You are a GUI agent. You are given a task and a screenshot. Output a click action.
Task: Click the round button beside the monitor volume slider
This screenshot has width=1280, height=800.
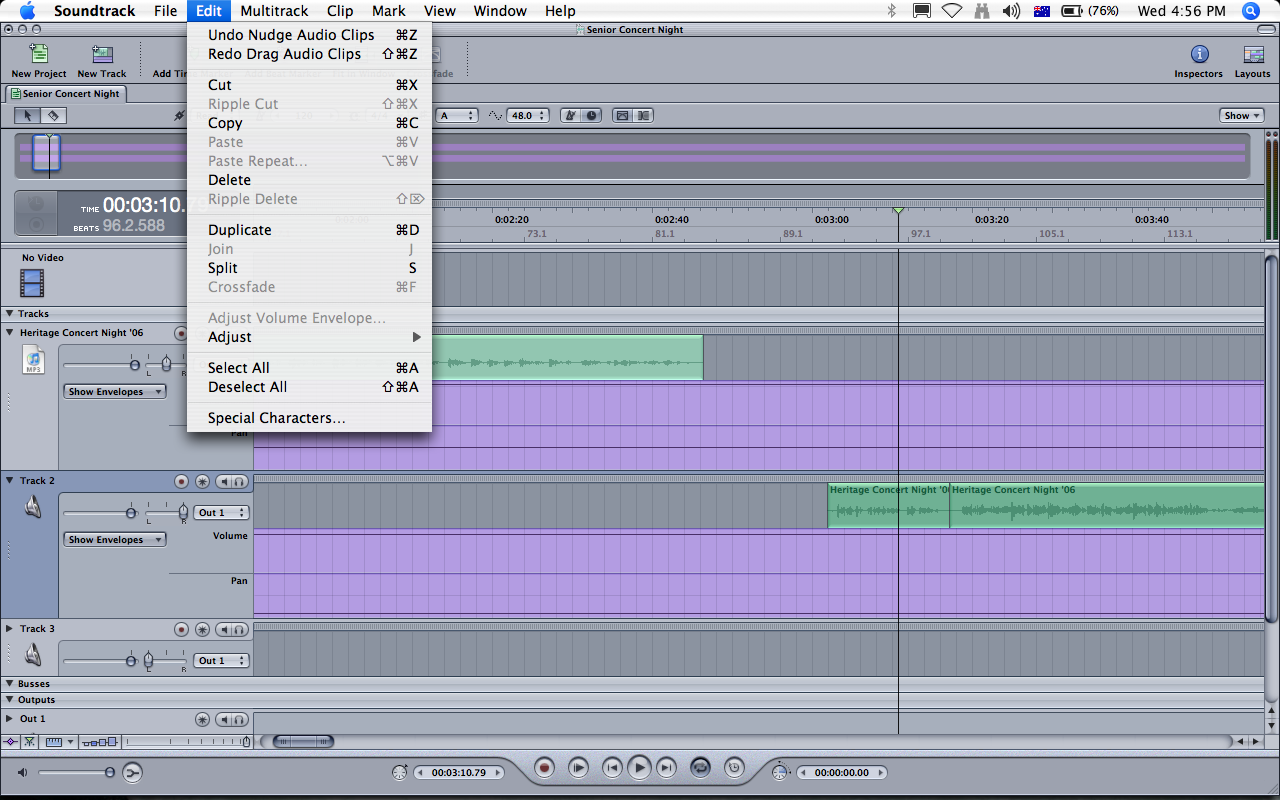point(133,772)
